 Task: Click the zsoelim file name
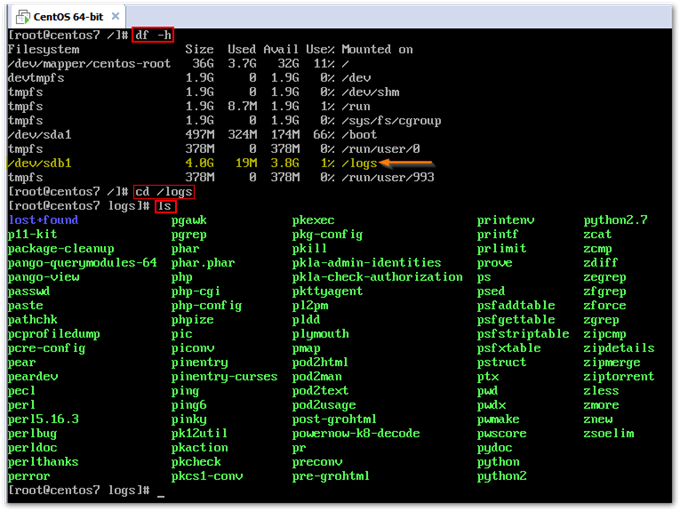tap(608, 433)
